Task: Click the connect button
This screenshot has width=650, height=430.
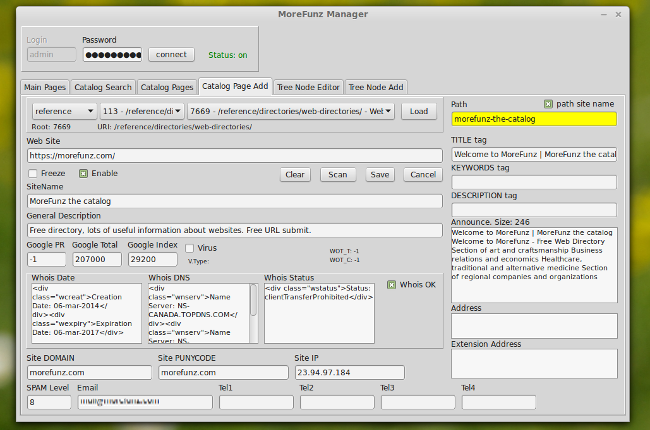Action: (171, 54)
